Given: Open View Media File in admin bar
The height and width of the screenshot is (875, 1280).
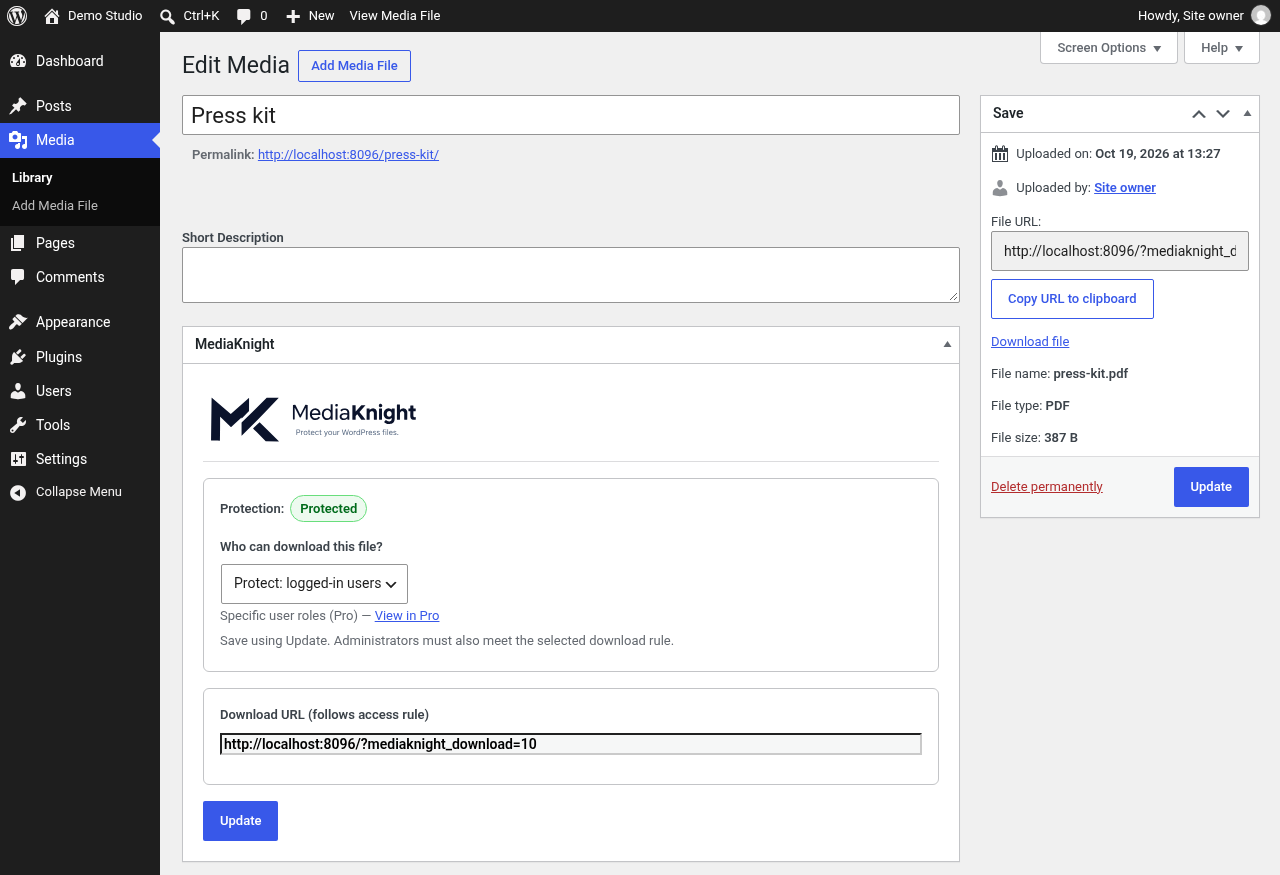Looking at the screenshot, I should click(395, 16).
